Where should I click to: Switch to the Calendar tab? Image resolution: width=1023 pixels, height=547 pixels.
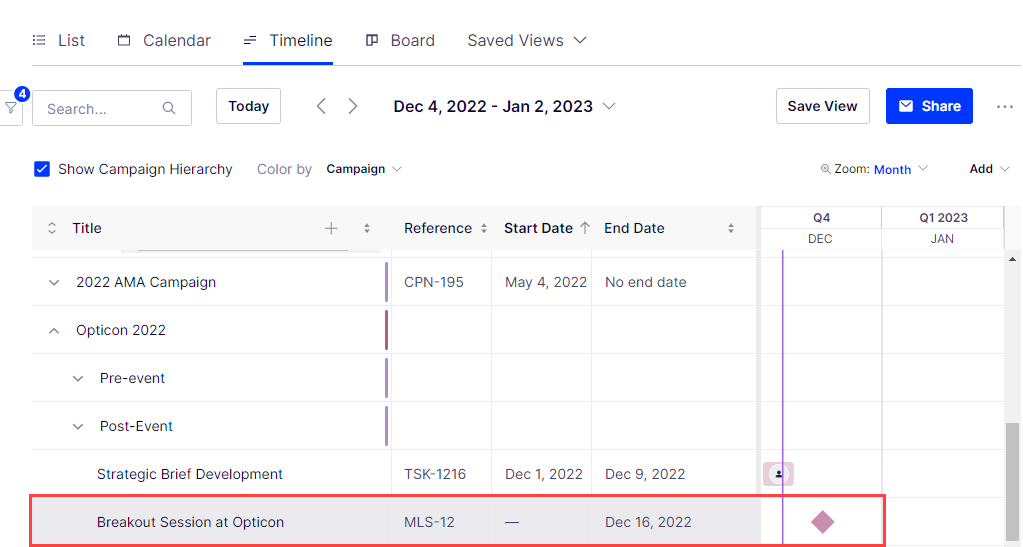pyautogui.click(x=164, y=40)
